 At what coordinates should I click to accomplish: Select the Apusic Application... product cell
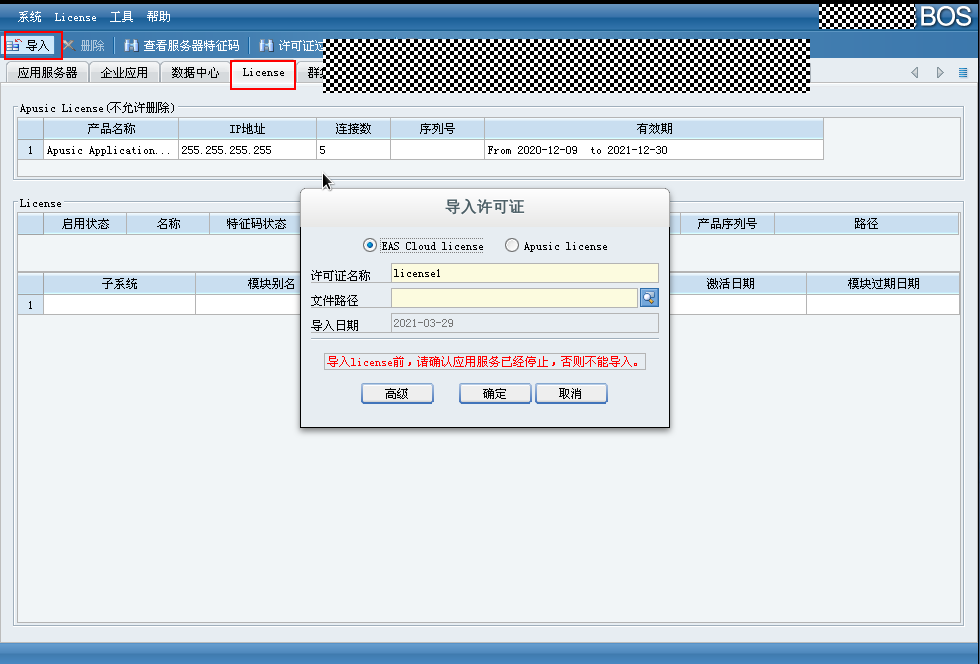click(x=111, y=150)
